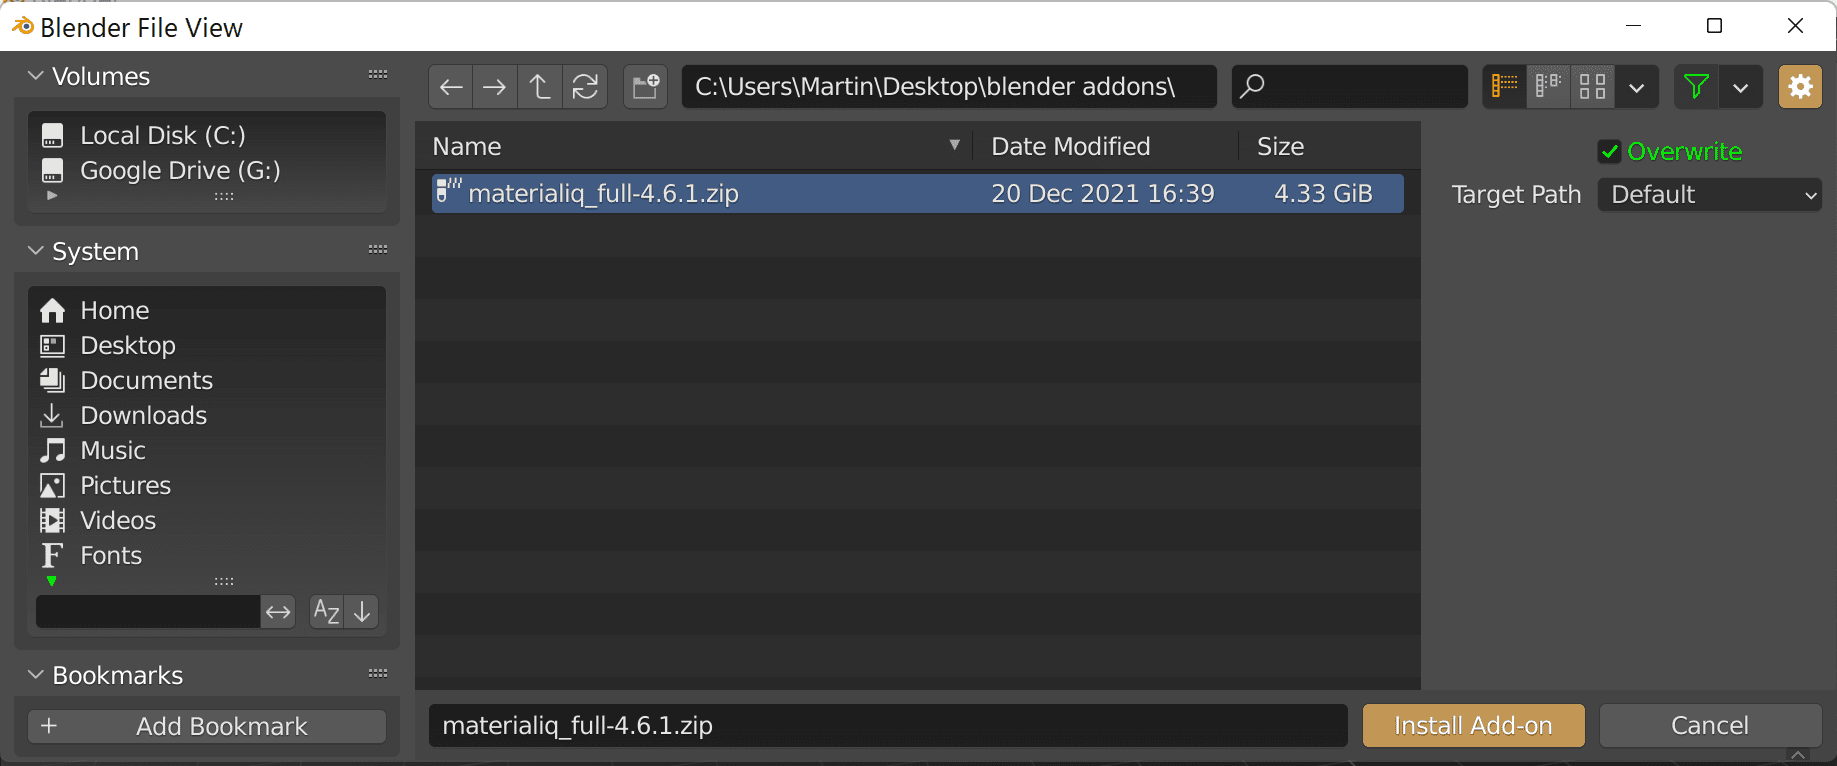Select materialiq_full-4.6.1.zip file
Screen dimensions: 1837x766
tap(917, 193)
